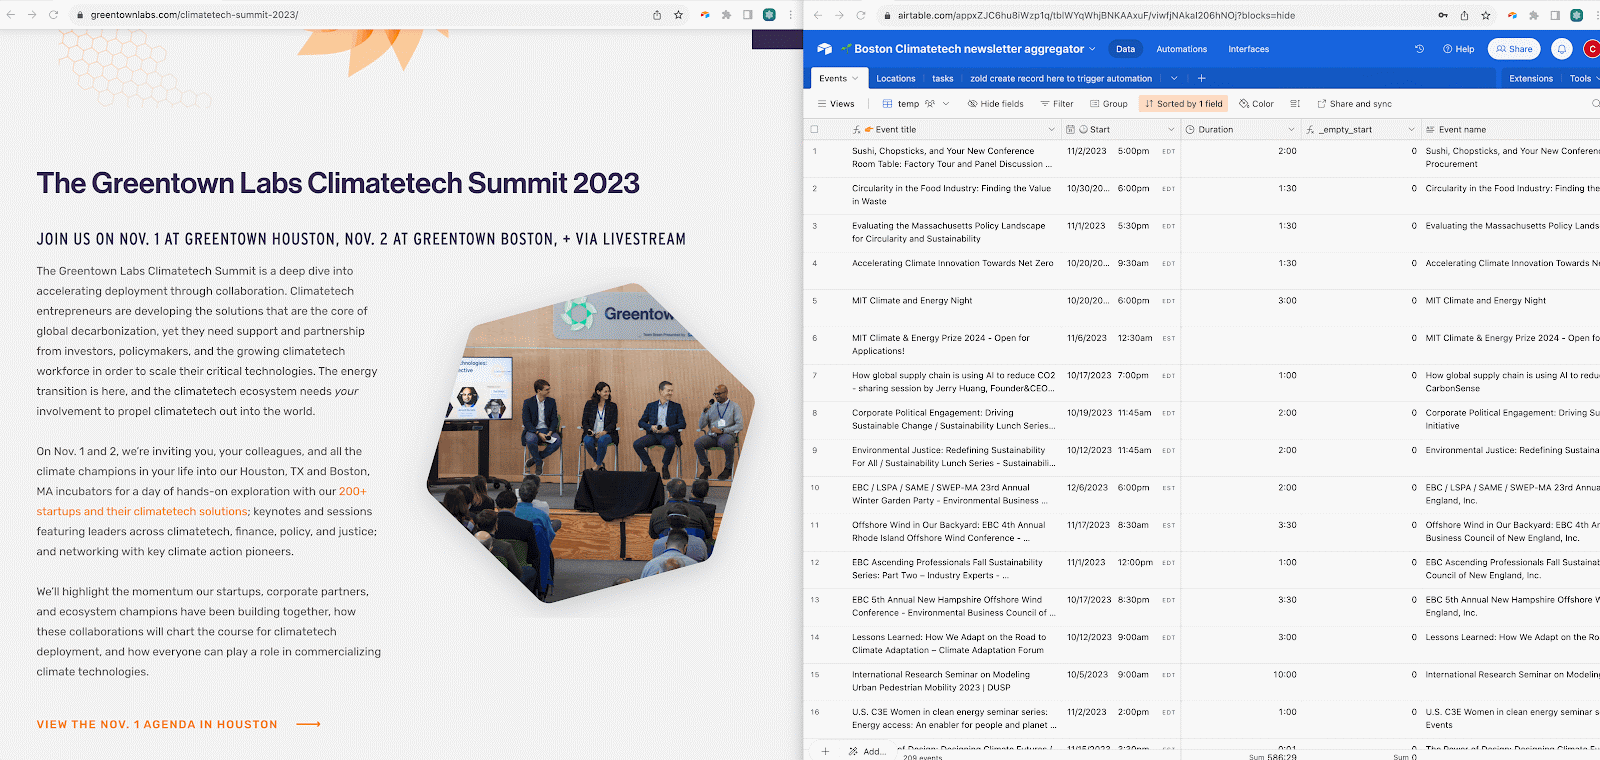The image size is (1600, 760).
Task: Reload the Airtable browser window
Action: click(x=860, y=15)
